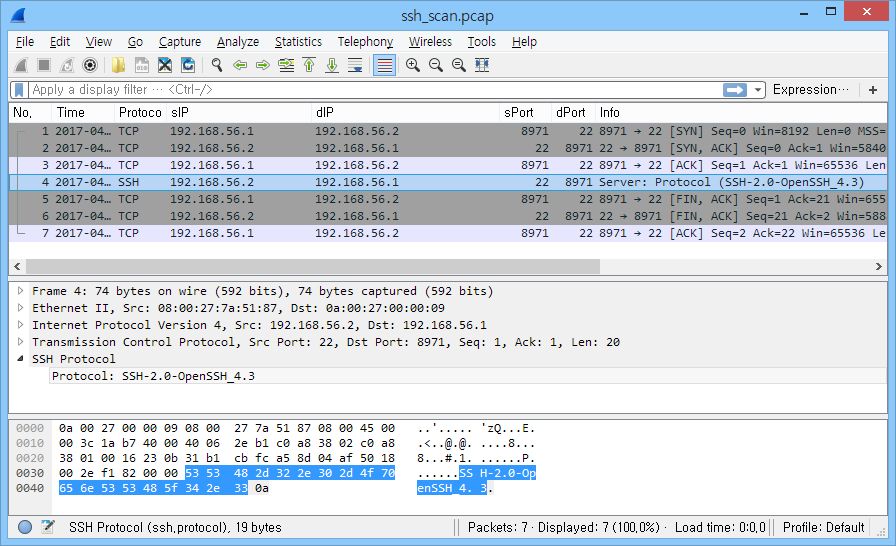Select packet 7 ACK Seq=2 row

[448, 233]
